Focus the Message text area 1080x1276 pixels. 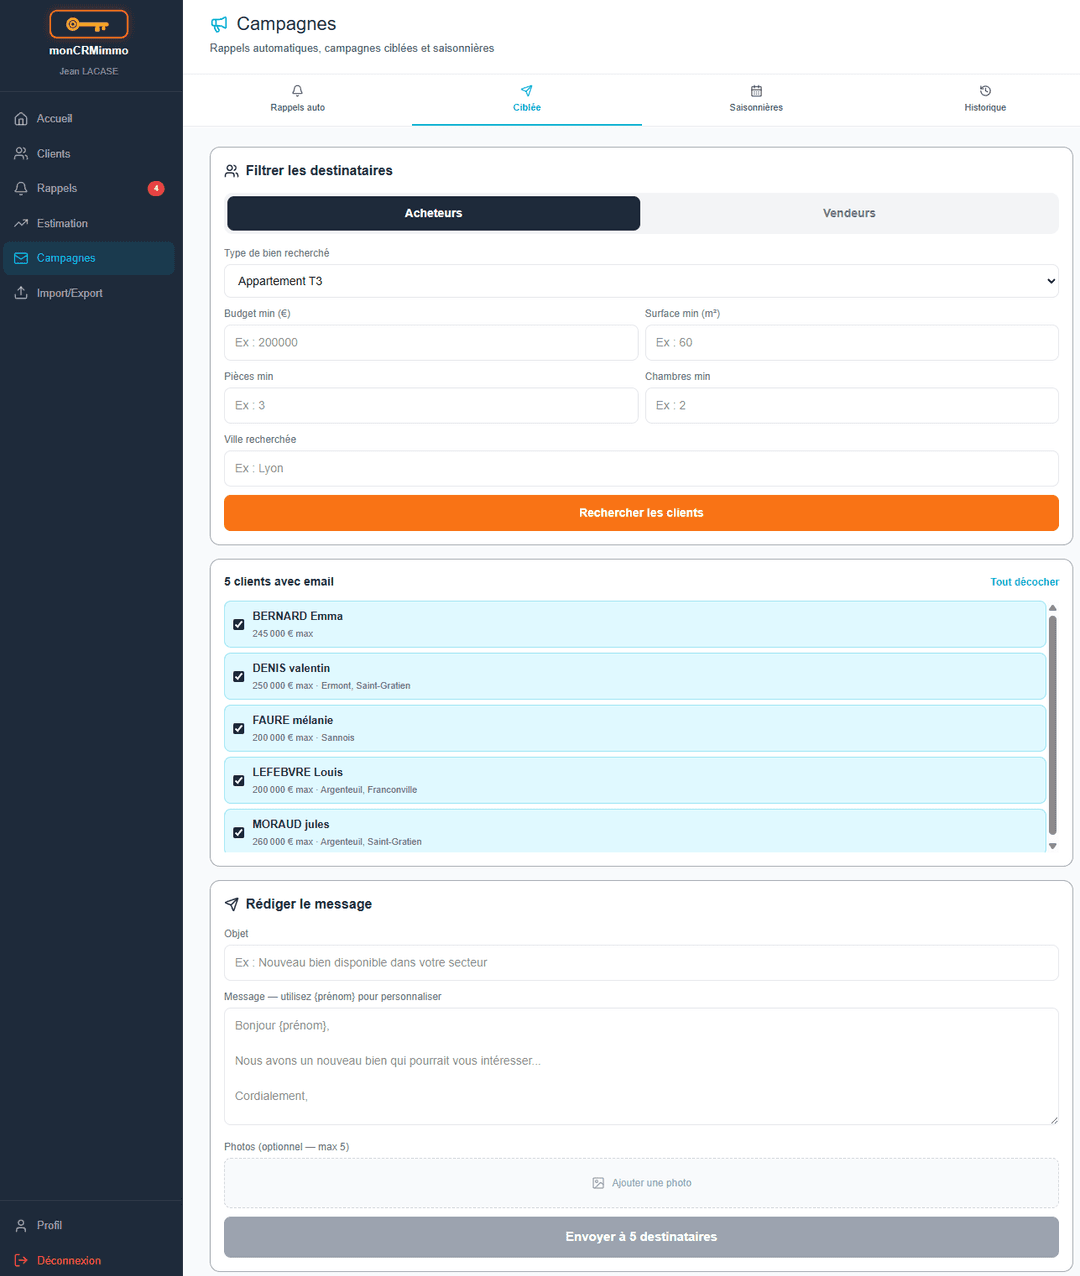(x=641, y=1066)
